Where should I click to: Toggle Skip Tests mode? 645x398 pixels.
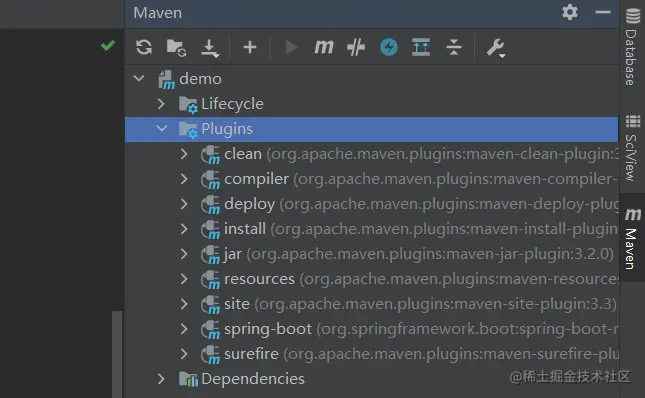[356, 47]
